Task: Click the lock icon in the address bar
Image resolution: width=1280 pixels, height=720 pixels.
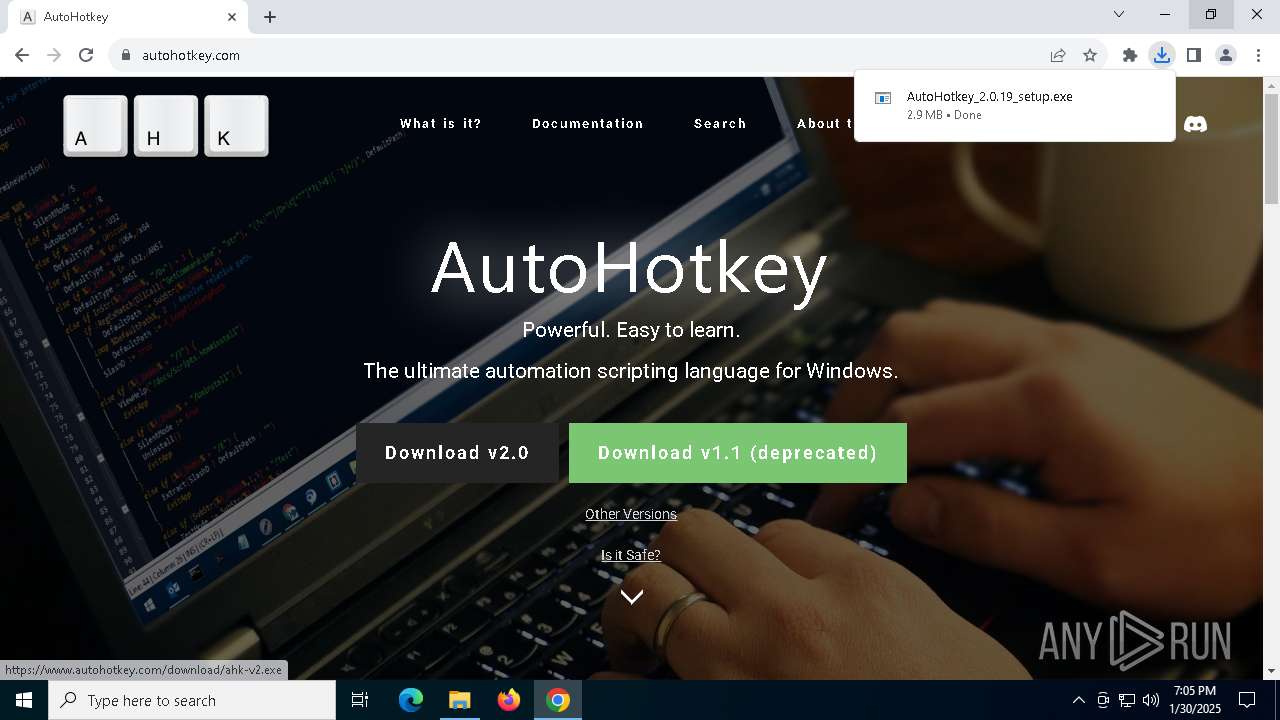Action: pos(126,55)
